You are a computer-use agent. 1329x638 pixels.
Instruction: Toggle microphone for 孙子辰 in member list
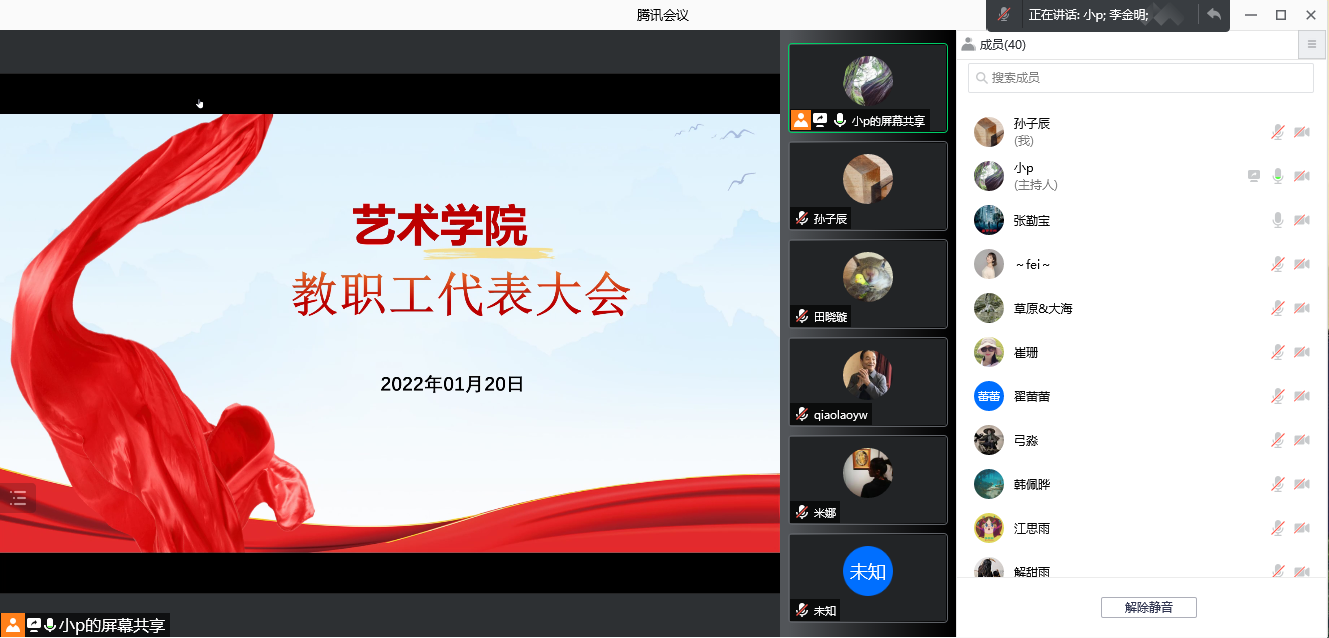click(1277, 132)
